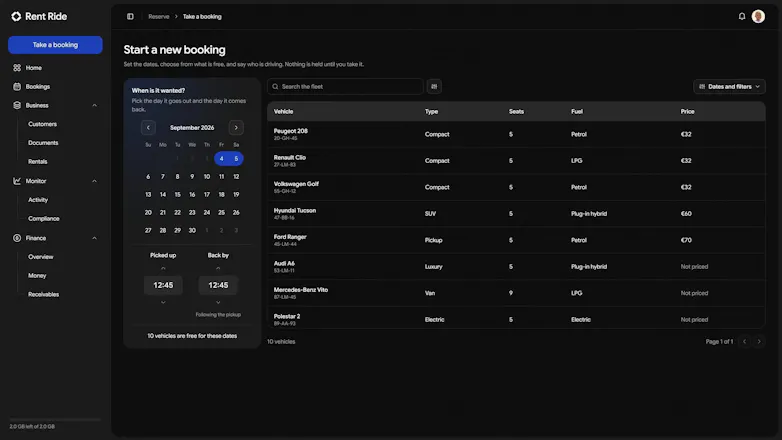Viewport: 782px width, 440px height.
Task: Click the Bookings calendar icon
Action: [17, 87]
